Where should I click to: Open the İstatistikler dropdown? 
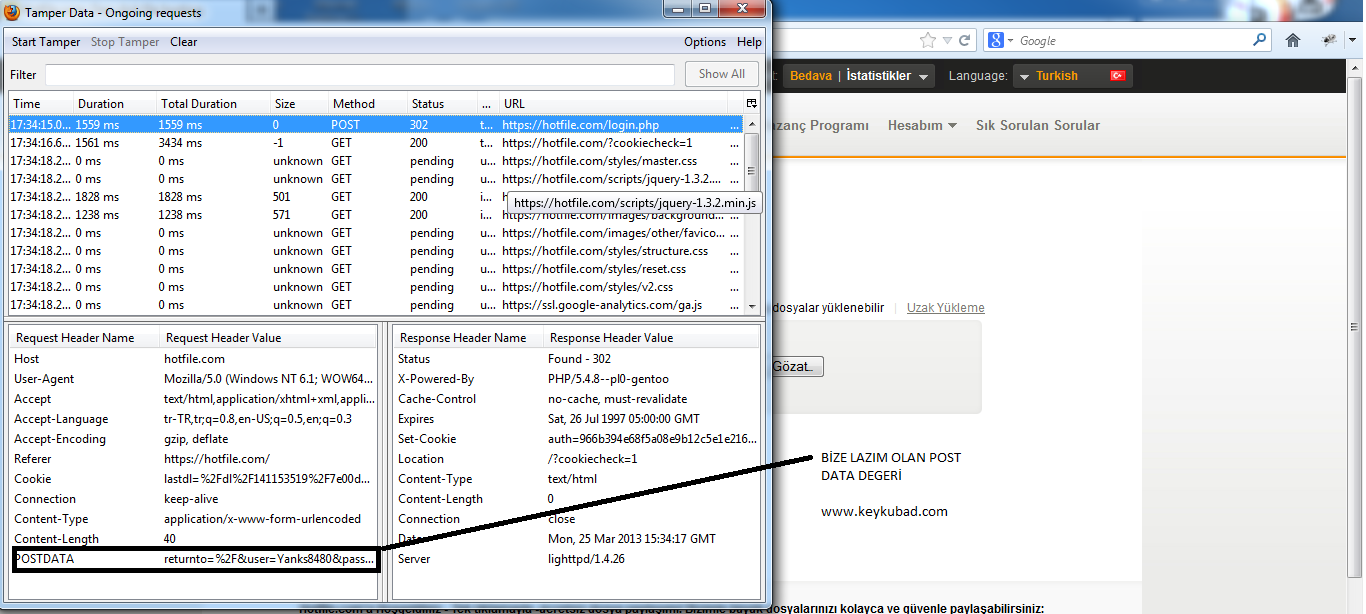[x=924, y=76]
